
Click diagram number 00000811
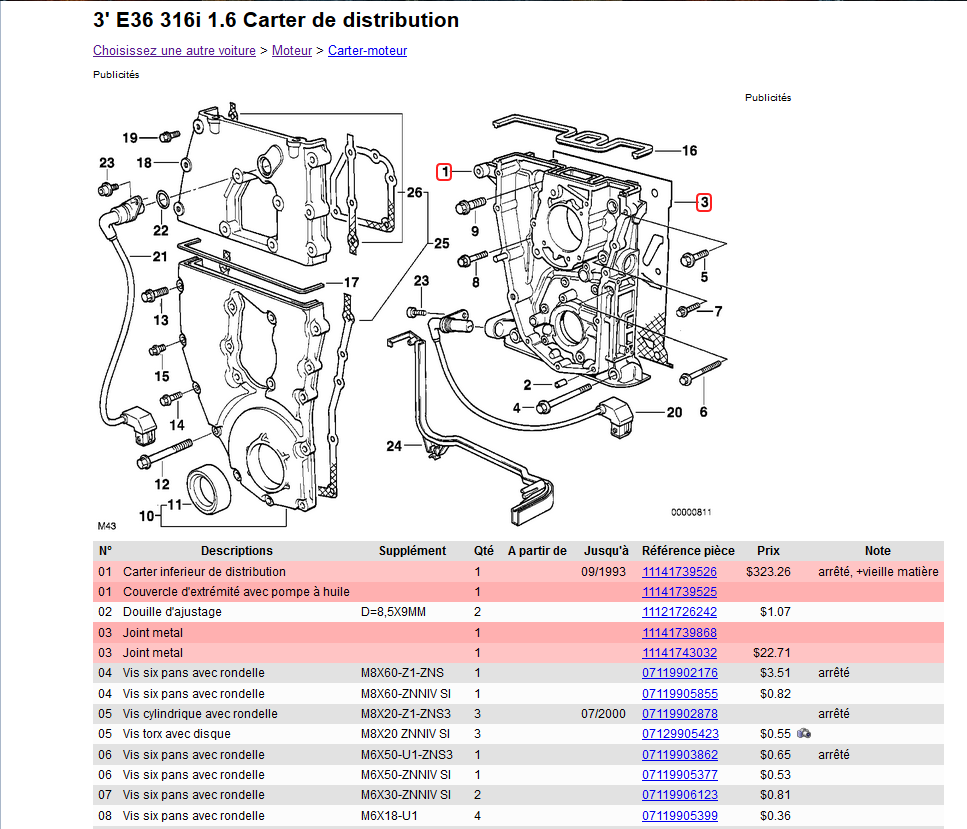[691, 512]
